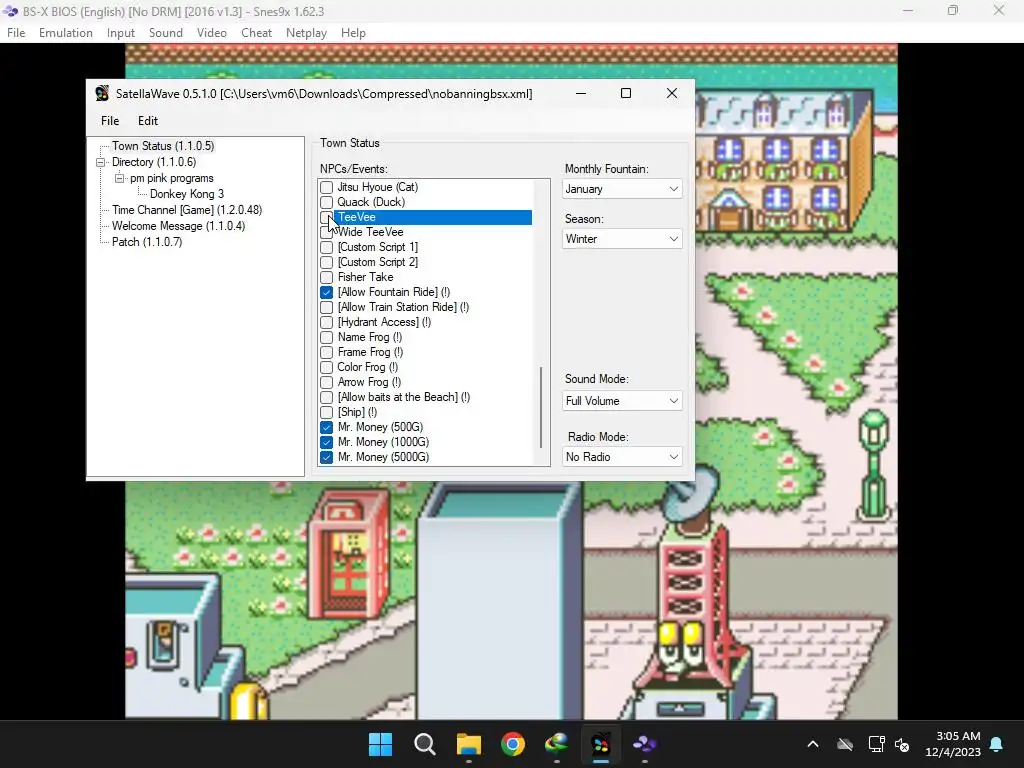The width and height of the screenshot is (1024, 768).
Task: Open the Radio Mode dropdown
Action: point(622,457)
